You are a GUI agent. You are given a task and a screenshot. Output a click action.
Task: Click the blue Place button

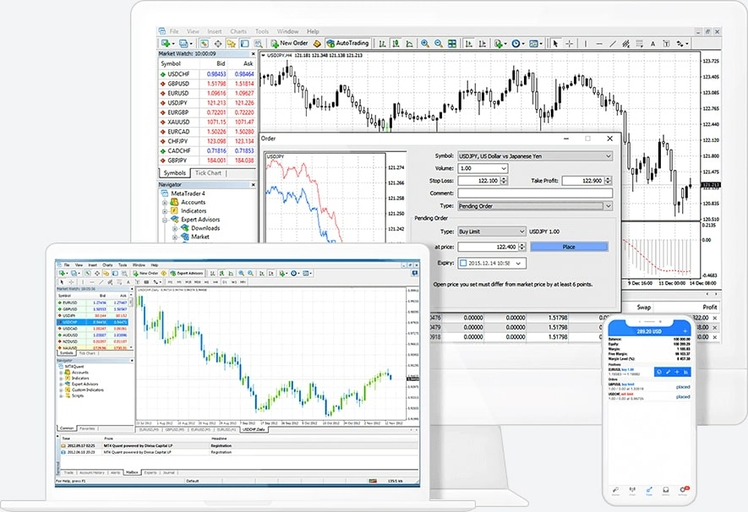coord(569,247)
